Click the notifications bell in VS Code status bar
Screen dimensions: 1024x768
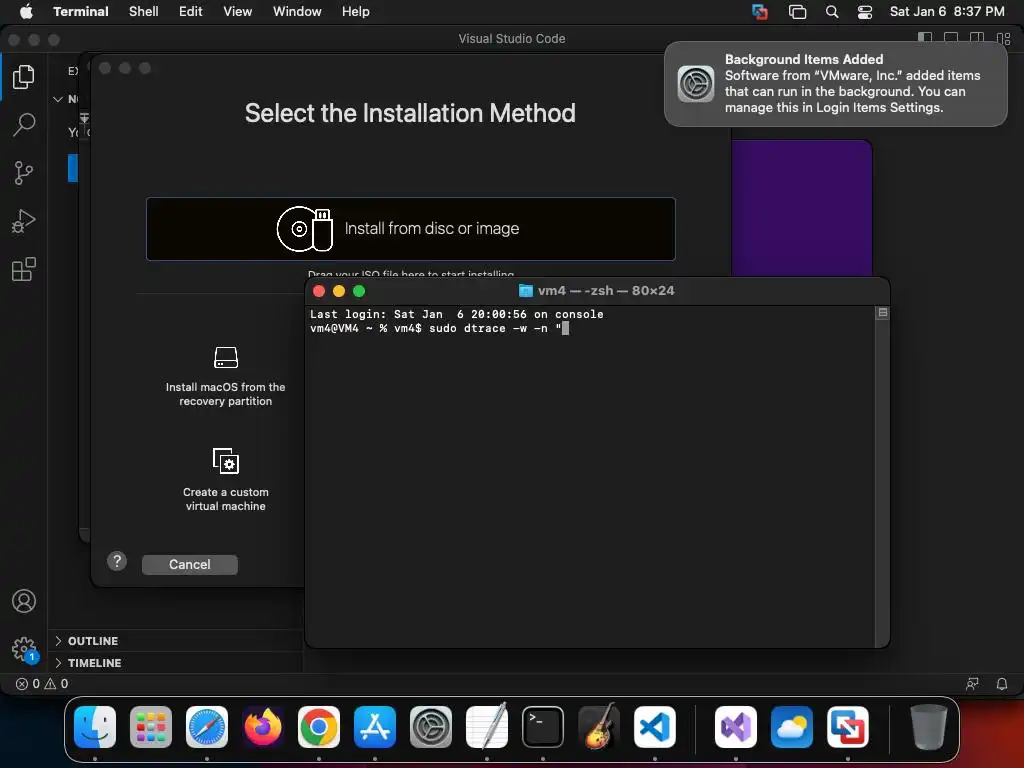(x=1002, y=684)
